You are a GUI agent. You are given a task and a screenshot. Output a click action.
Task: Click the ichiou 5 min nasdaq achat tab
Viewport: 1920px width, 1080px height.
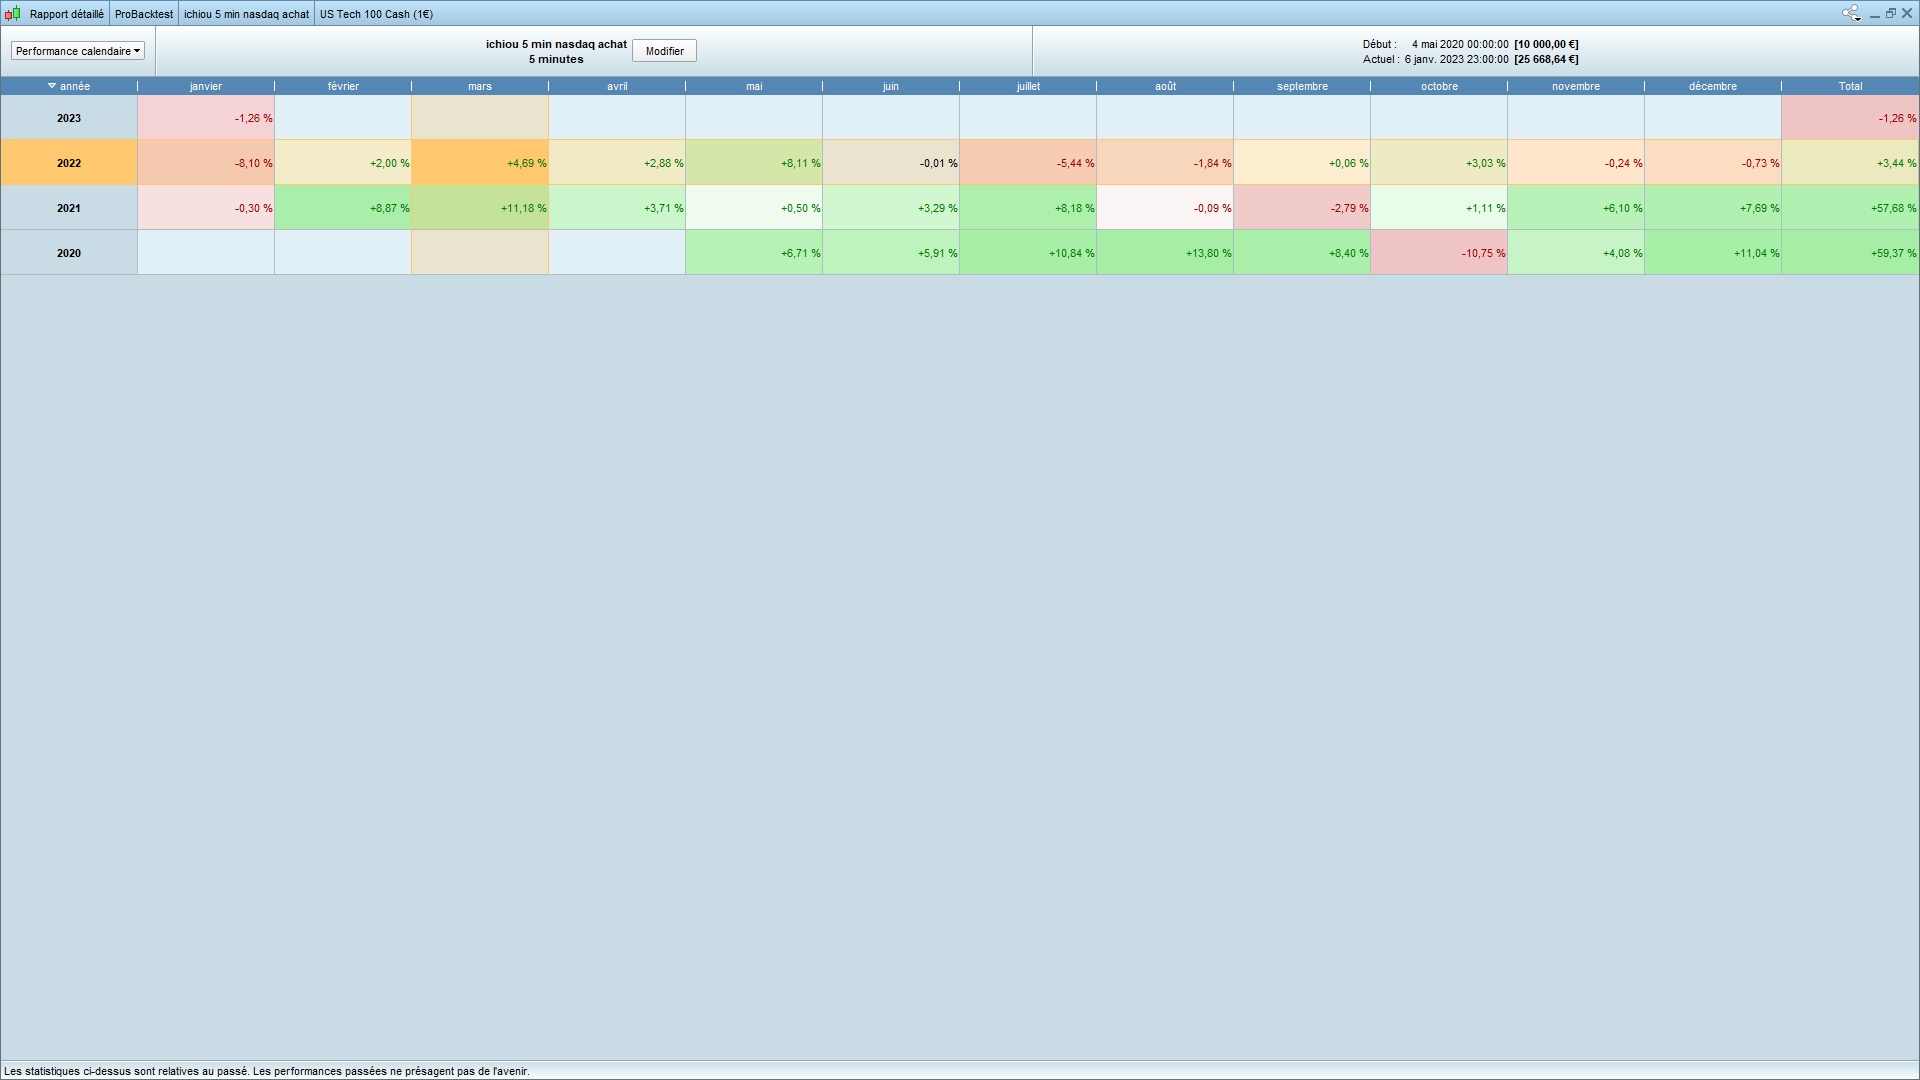[x=246, y=14]
